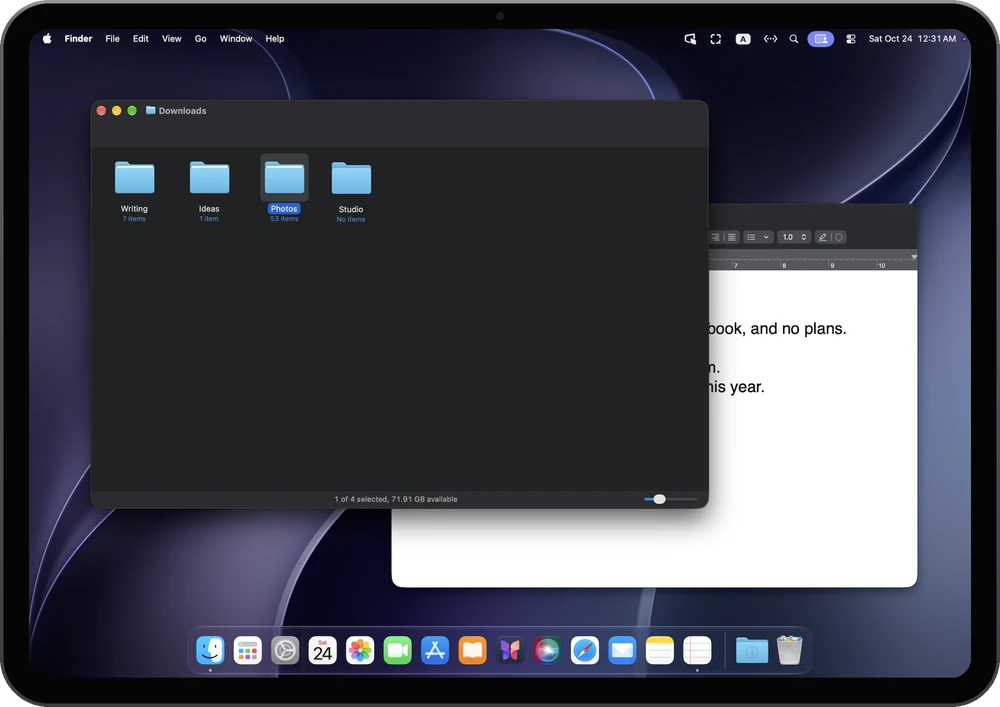
Task: Open the Window menu
Action: coord(236,39)
